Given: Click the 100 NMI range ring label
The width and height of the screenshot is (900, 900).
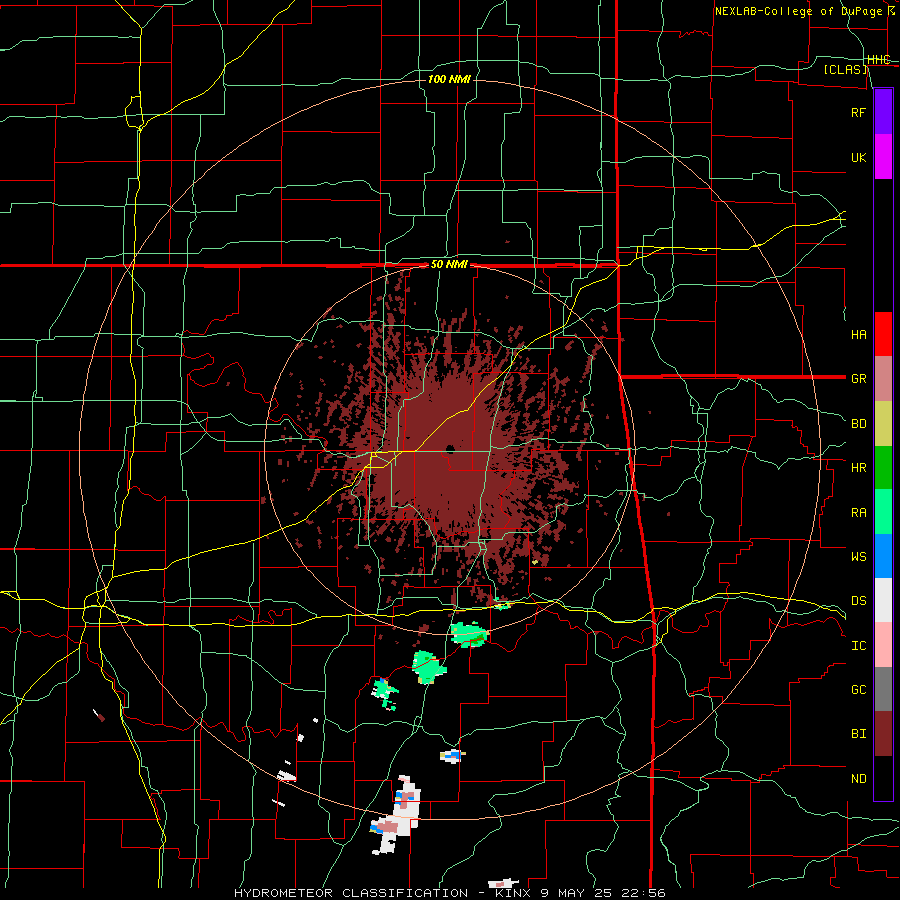Looking at the screenshot, I should [449, 79].
